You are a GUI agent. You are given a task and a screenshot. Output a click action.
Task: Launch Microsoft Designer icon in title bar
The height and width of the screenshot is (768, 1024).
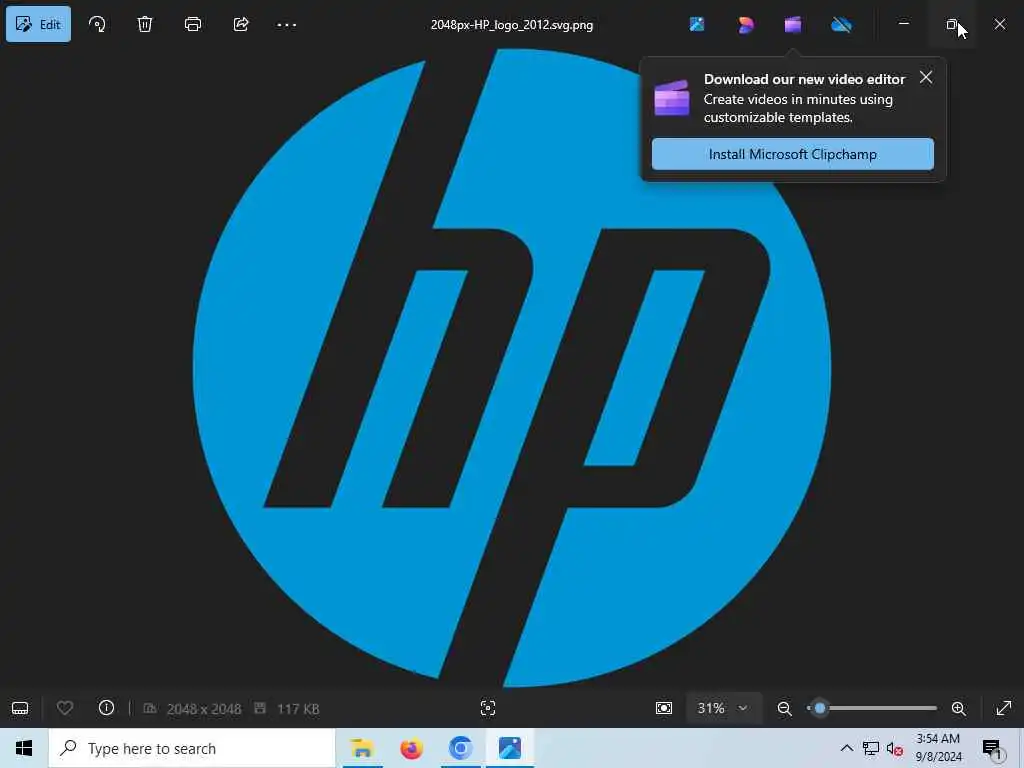click(x=745, y=25)
